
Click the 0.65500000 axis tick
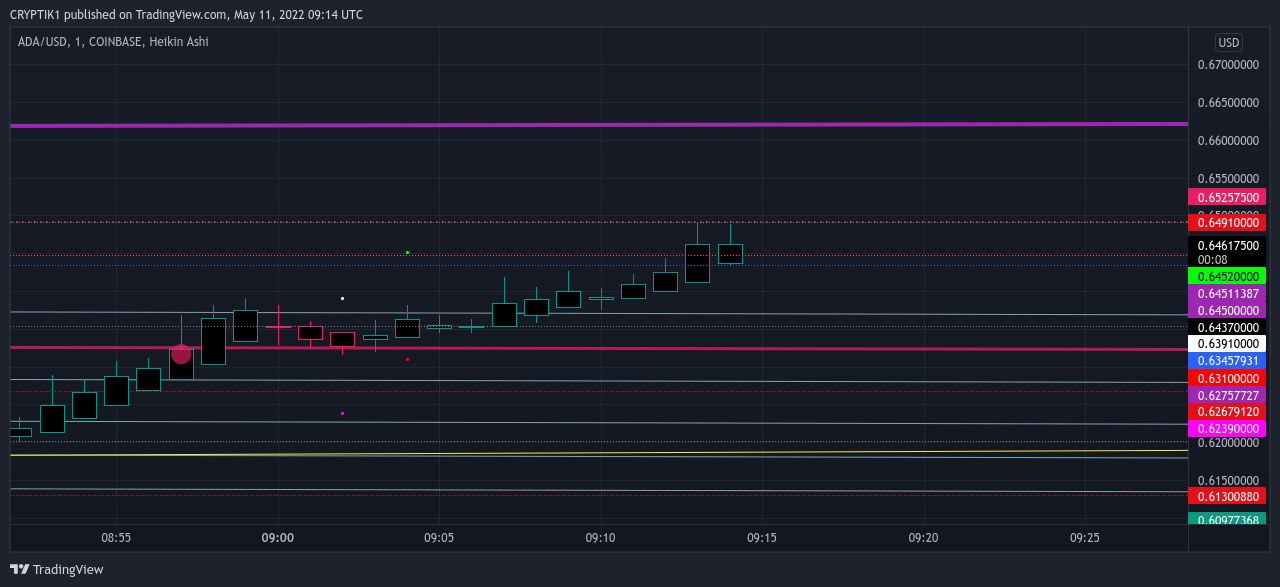(1228, 178)
